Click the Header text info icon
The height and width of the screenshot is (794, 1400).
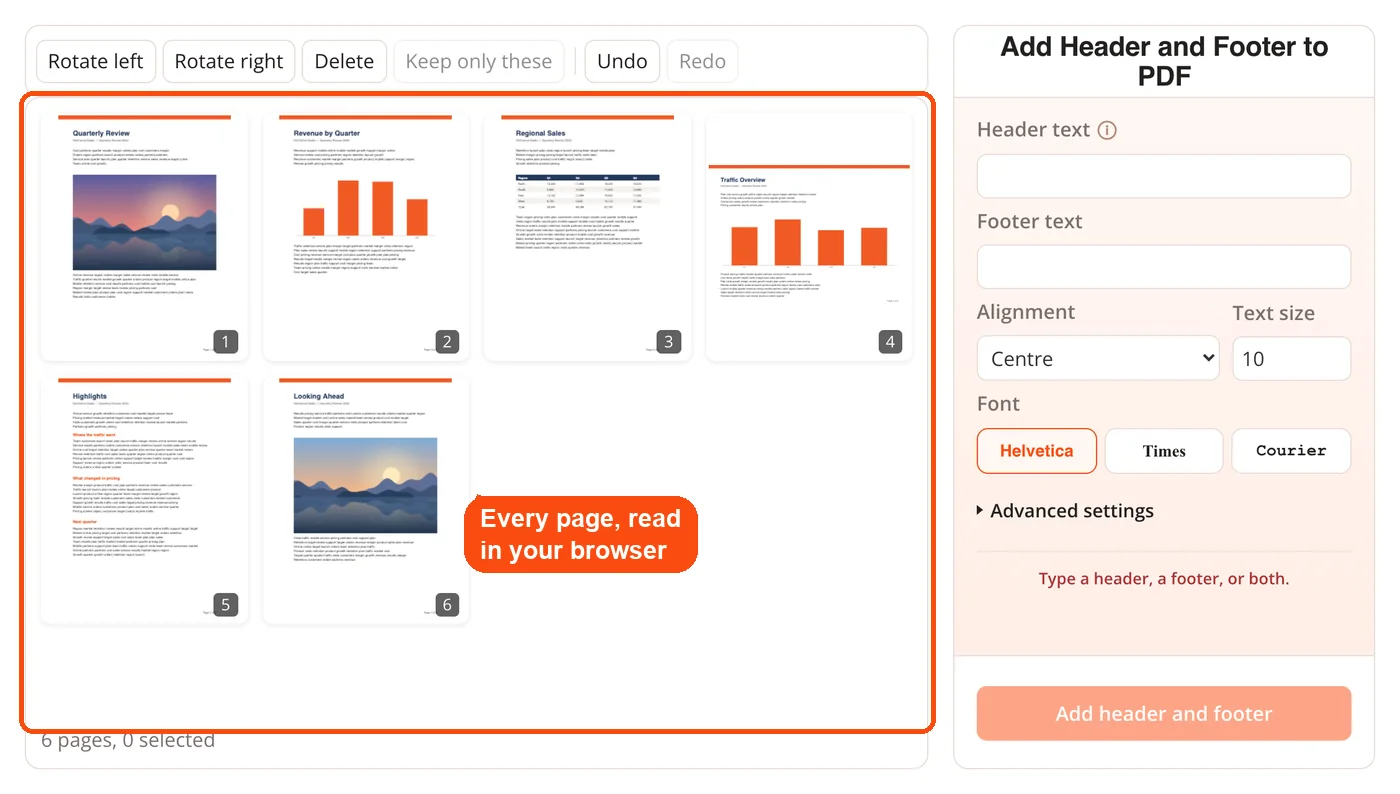coord(1107,130)
